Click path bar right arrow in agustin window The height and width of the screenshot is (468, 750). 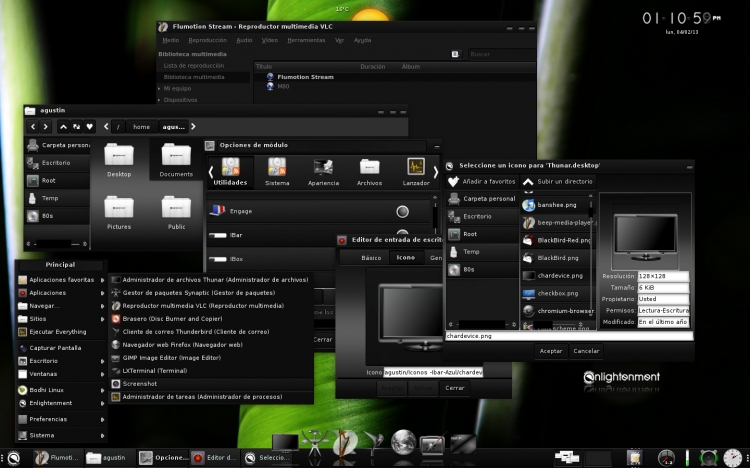[x=193, y=127]
